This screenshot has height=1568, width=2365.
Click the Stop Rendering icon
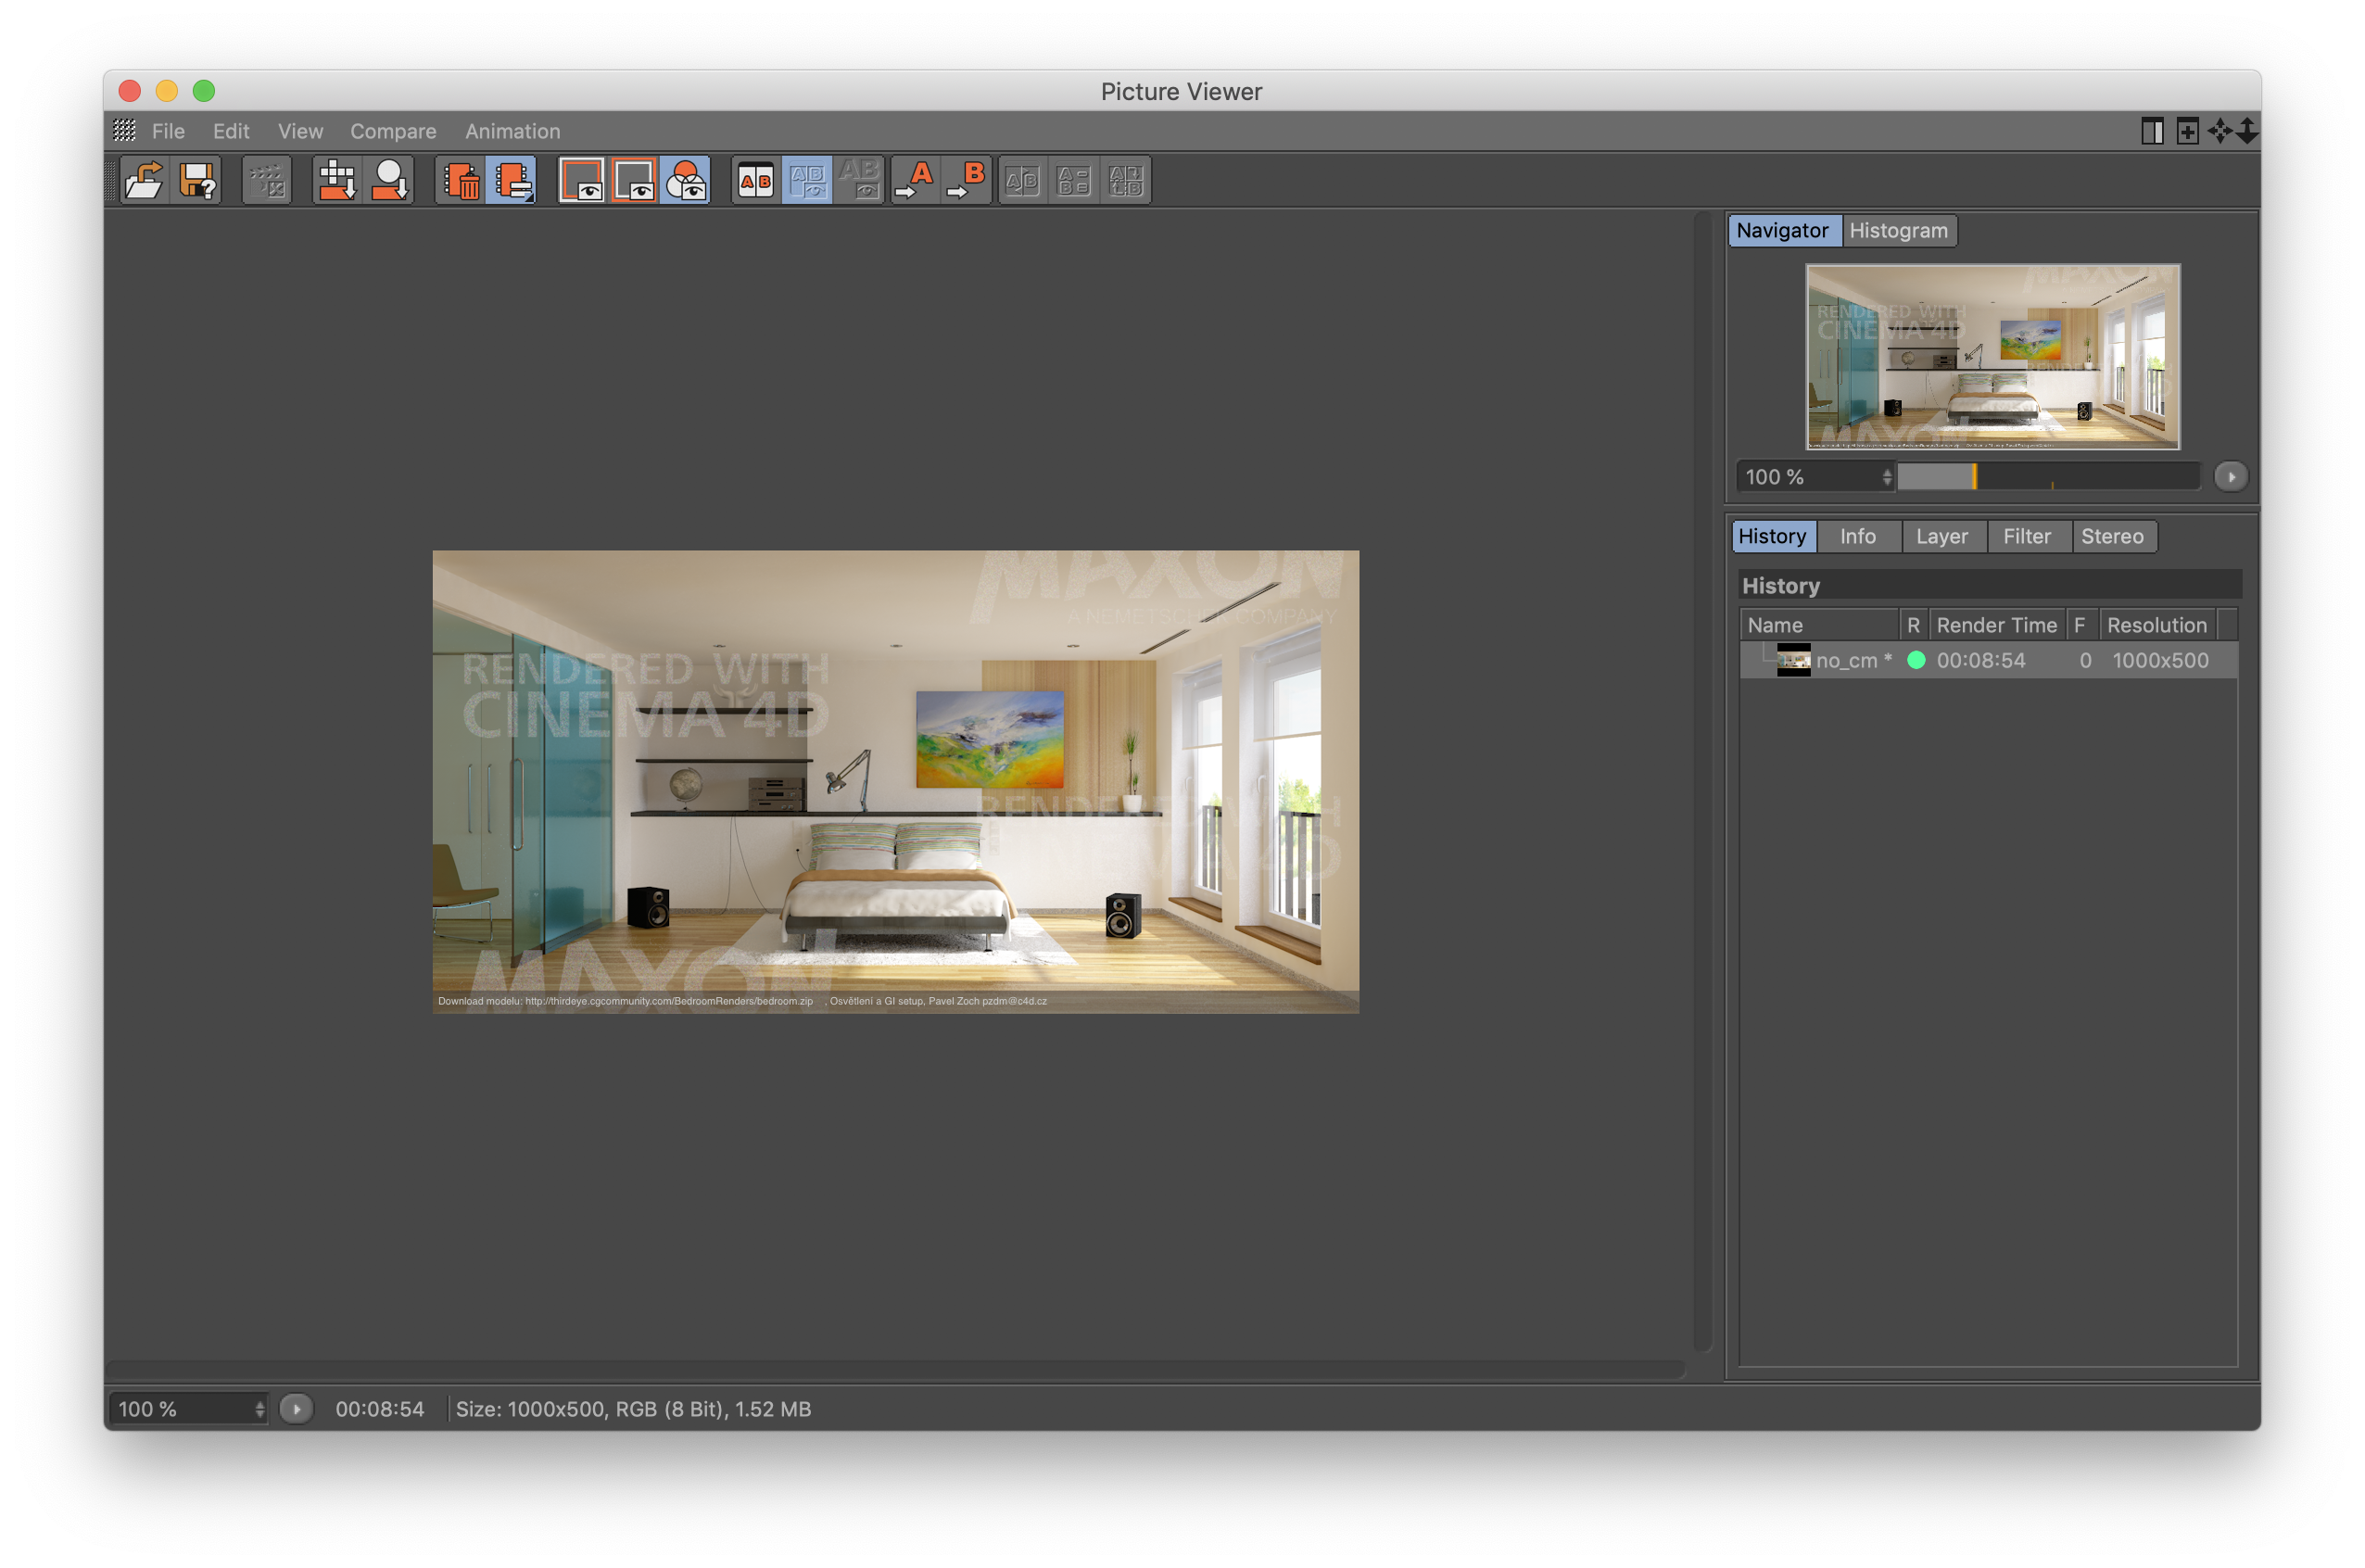click(x=266, y=181)
